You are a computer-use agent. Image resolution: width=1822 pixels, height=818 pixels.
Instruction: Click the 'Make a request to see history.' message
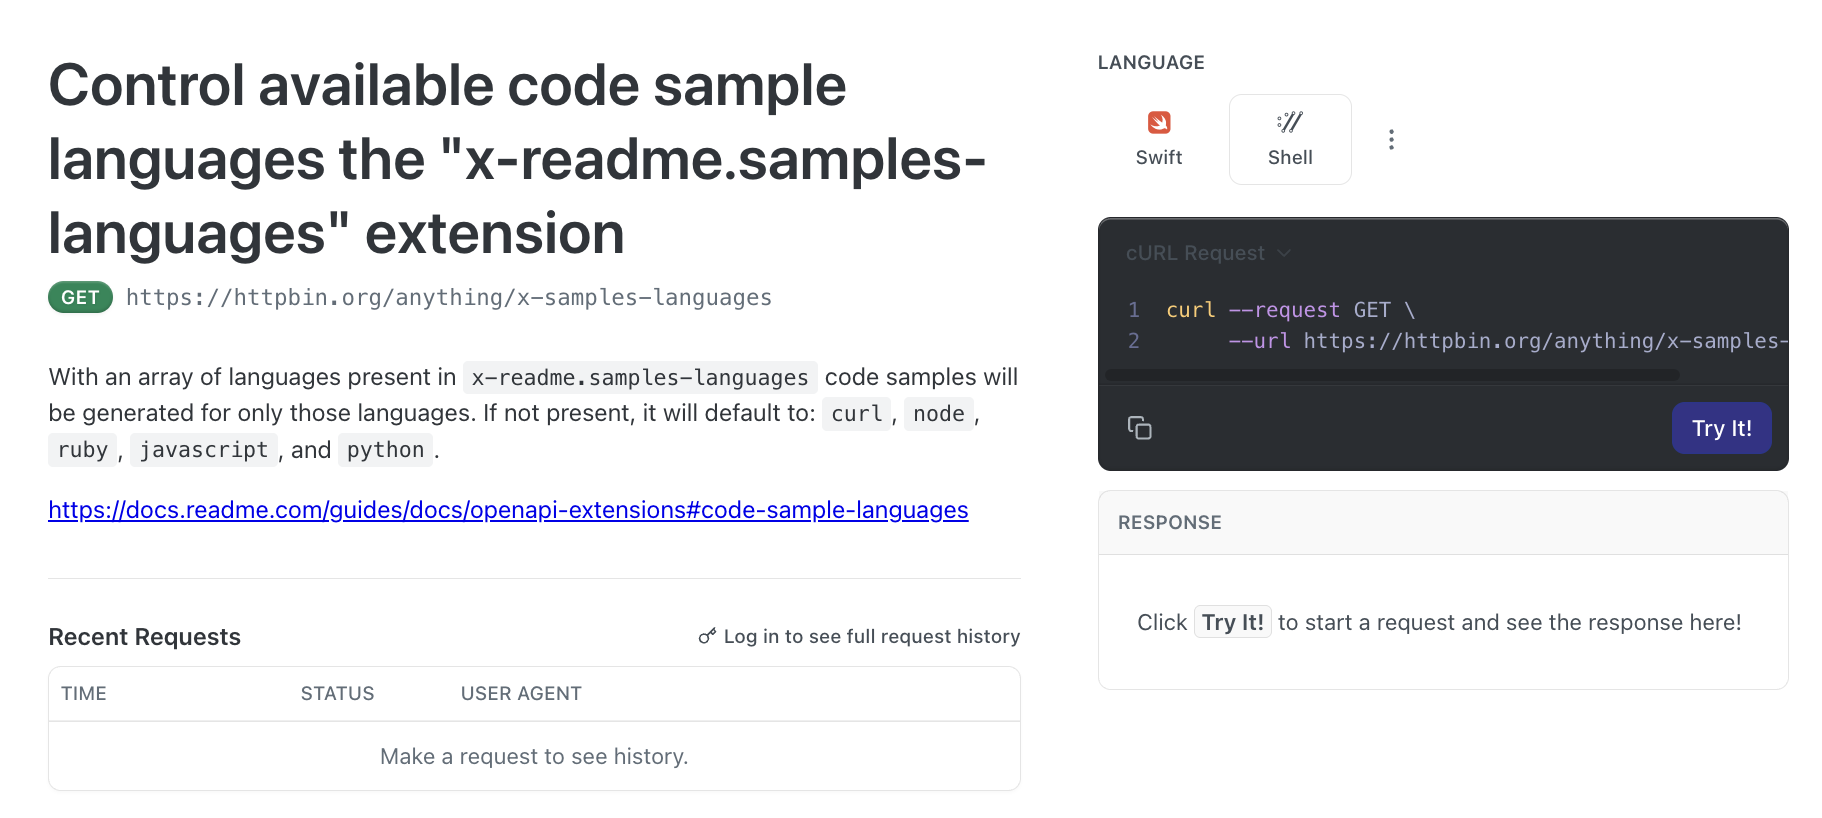click(x=534, y=756)
